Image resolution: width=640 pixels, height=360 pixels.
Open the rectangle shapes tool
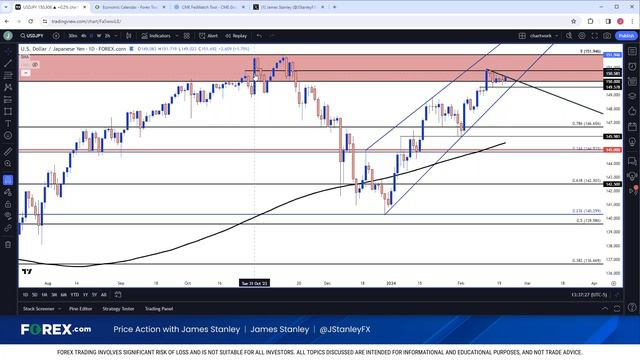pos(8,111)
